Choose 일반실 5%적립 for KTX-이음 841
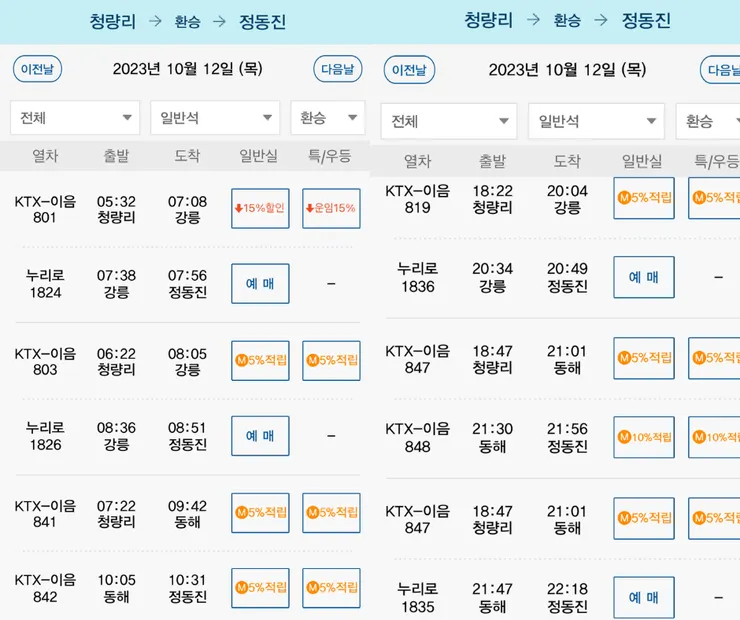 260,513
